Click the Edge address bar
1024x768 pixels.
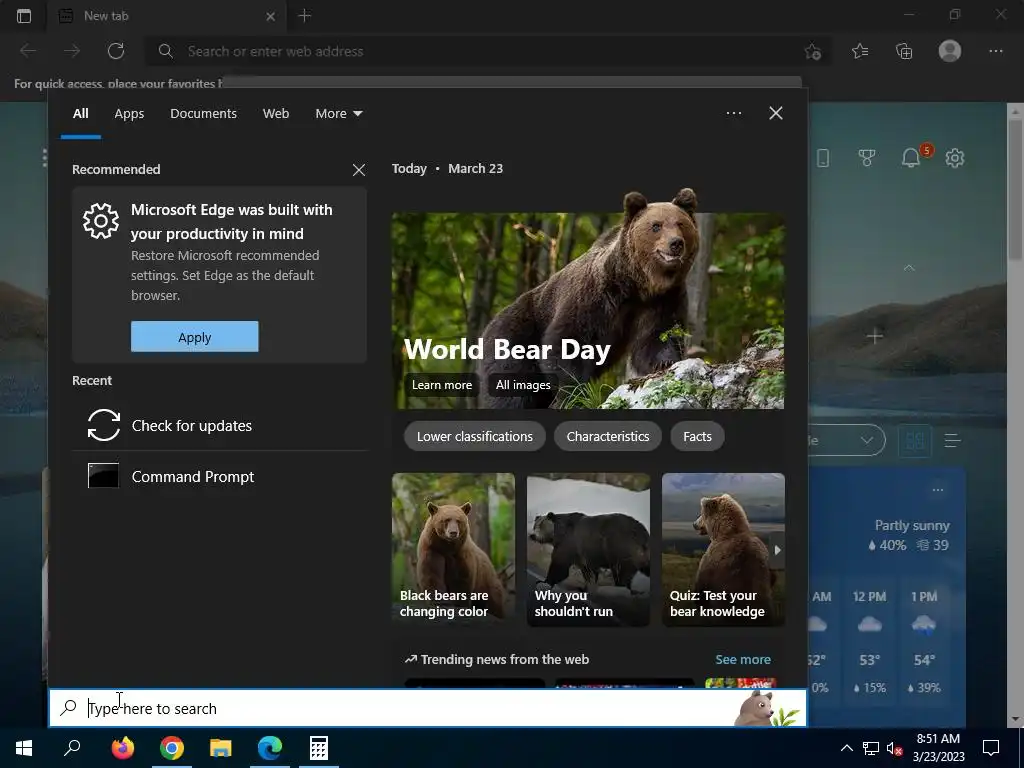[x=487, y=51]
